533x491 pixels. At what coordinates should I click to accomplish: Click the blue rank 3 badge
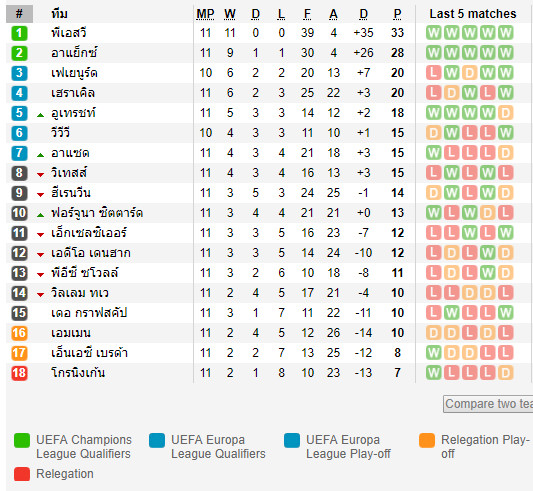click(x=19, y=73)
